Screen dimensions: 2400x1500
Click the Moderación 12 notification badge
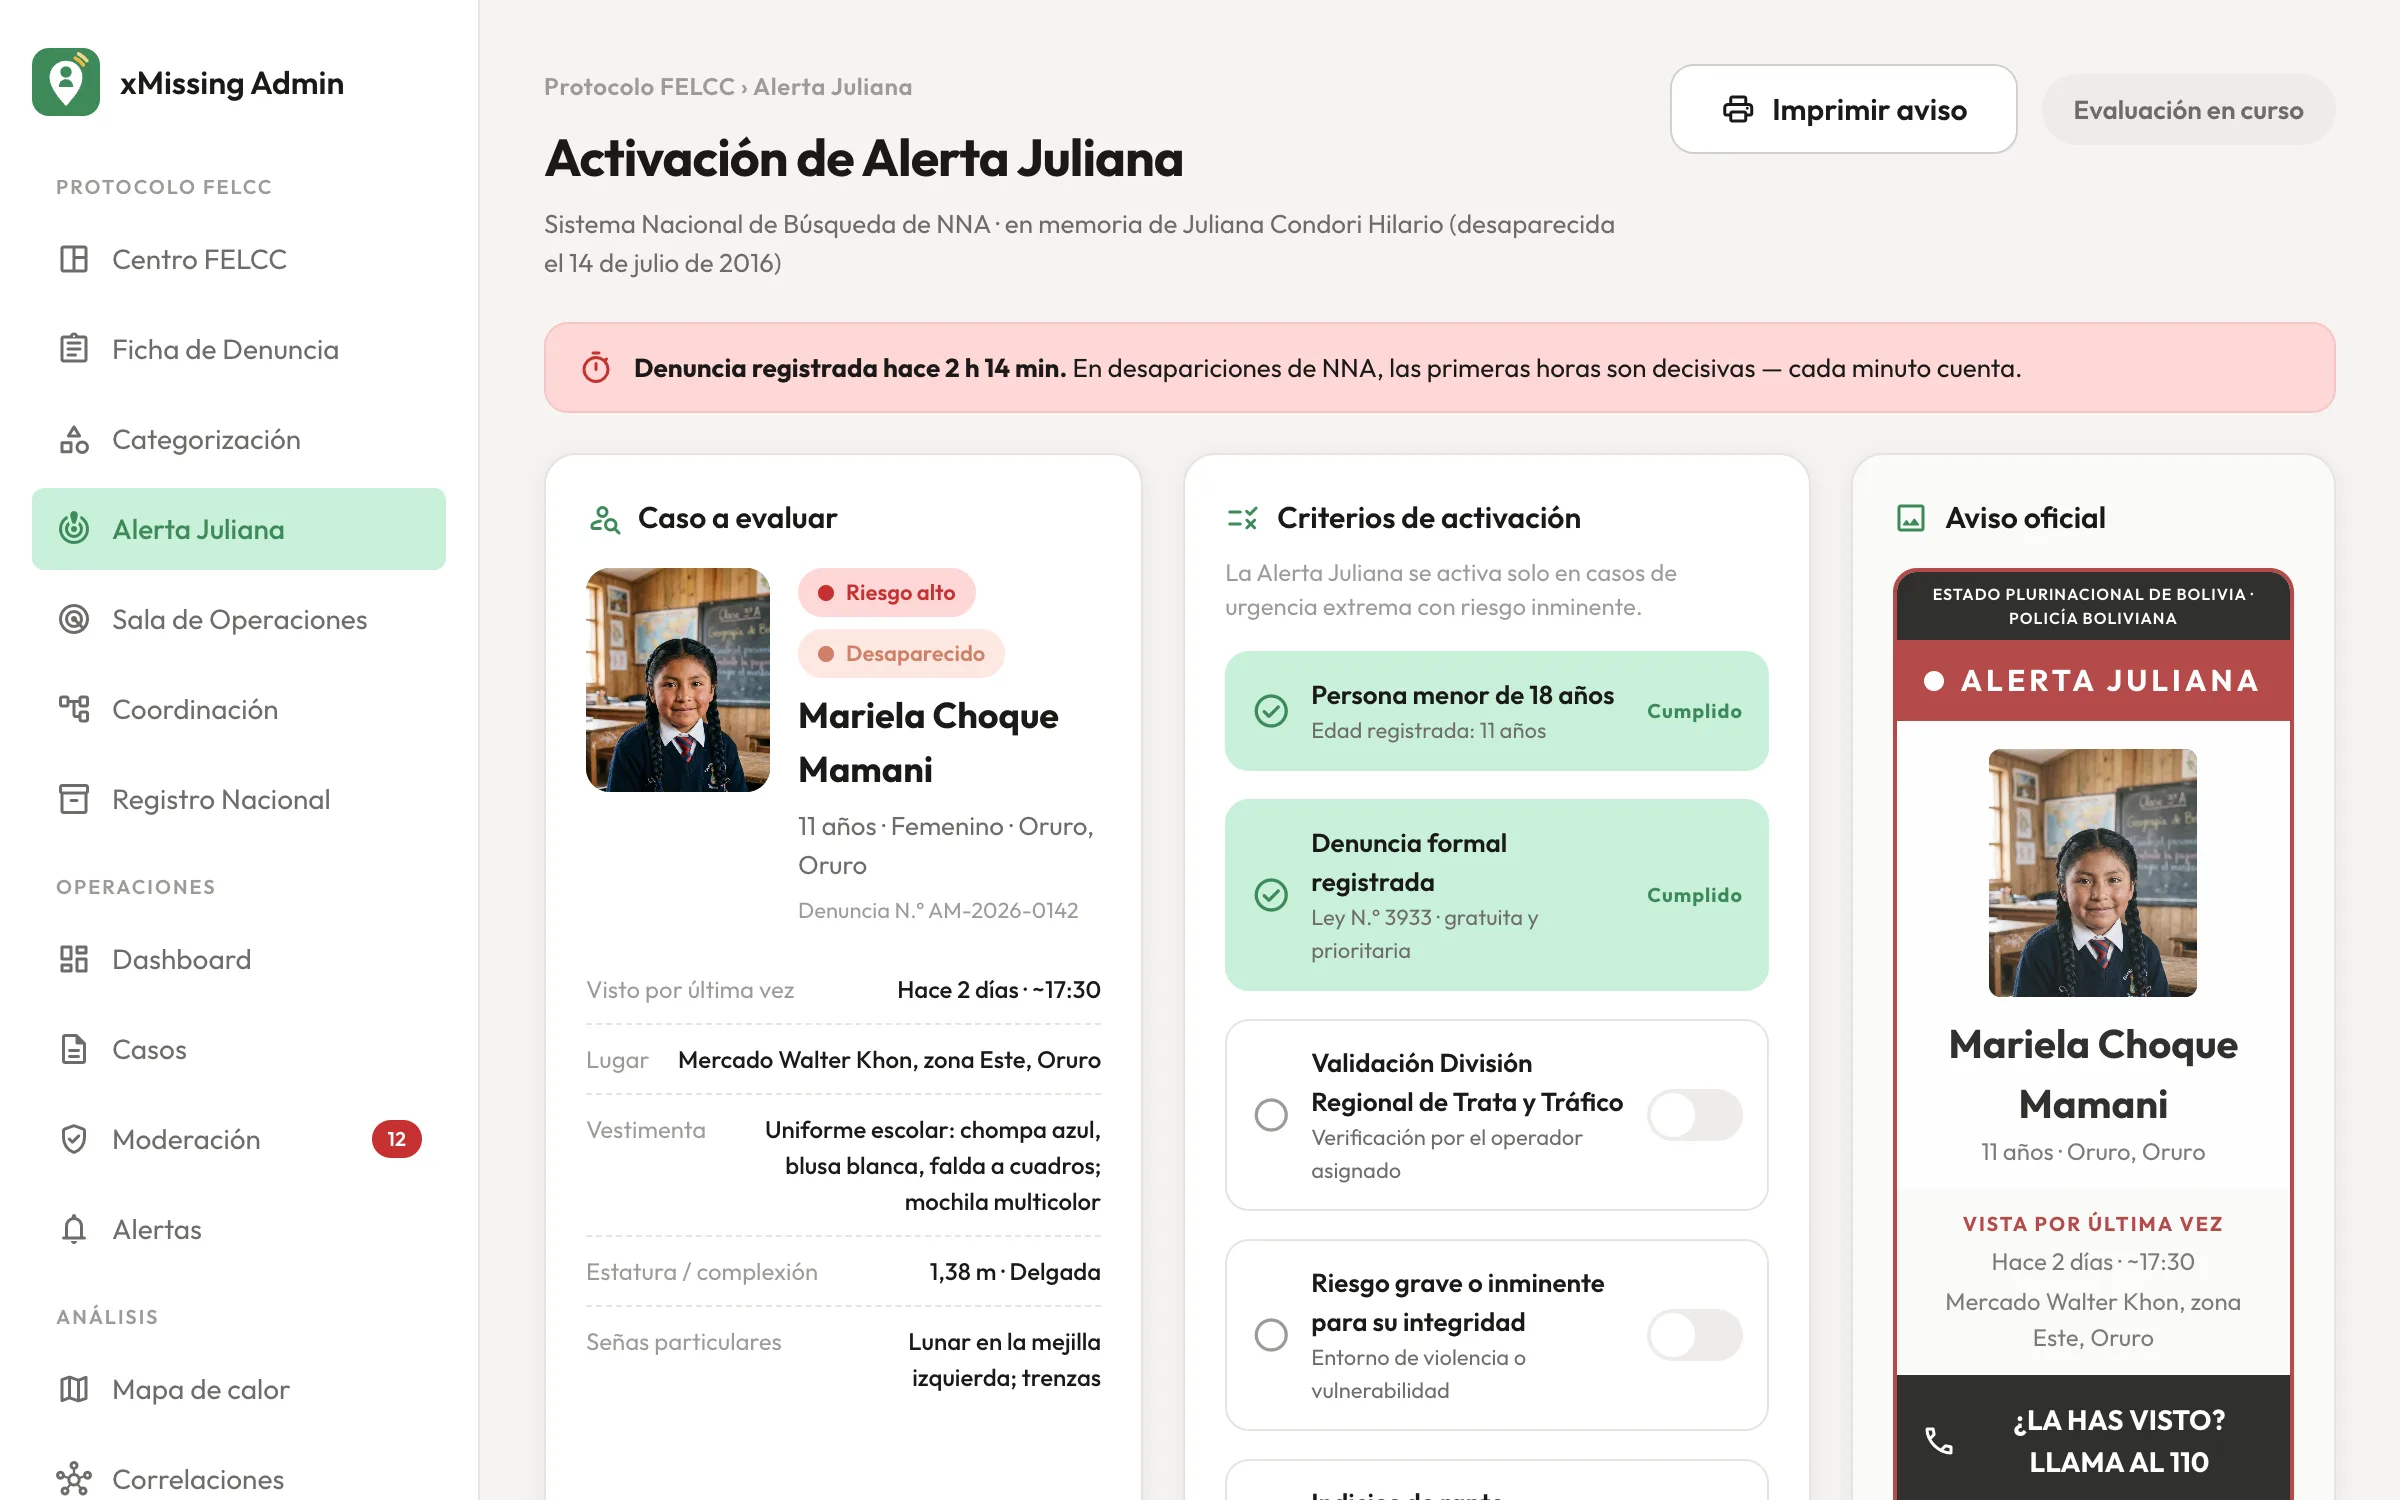(397, 1139)
